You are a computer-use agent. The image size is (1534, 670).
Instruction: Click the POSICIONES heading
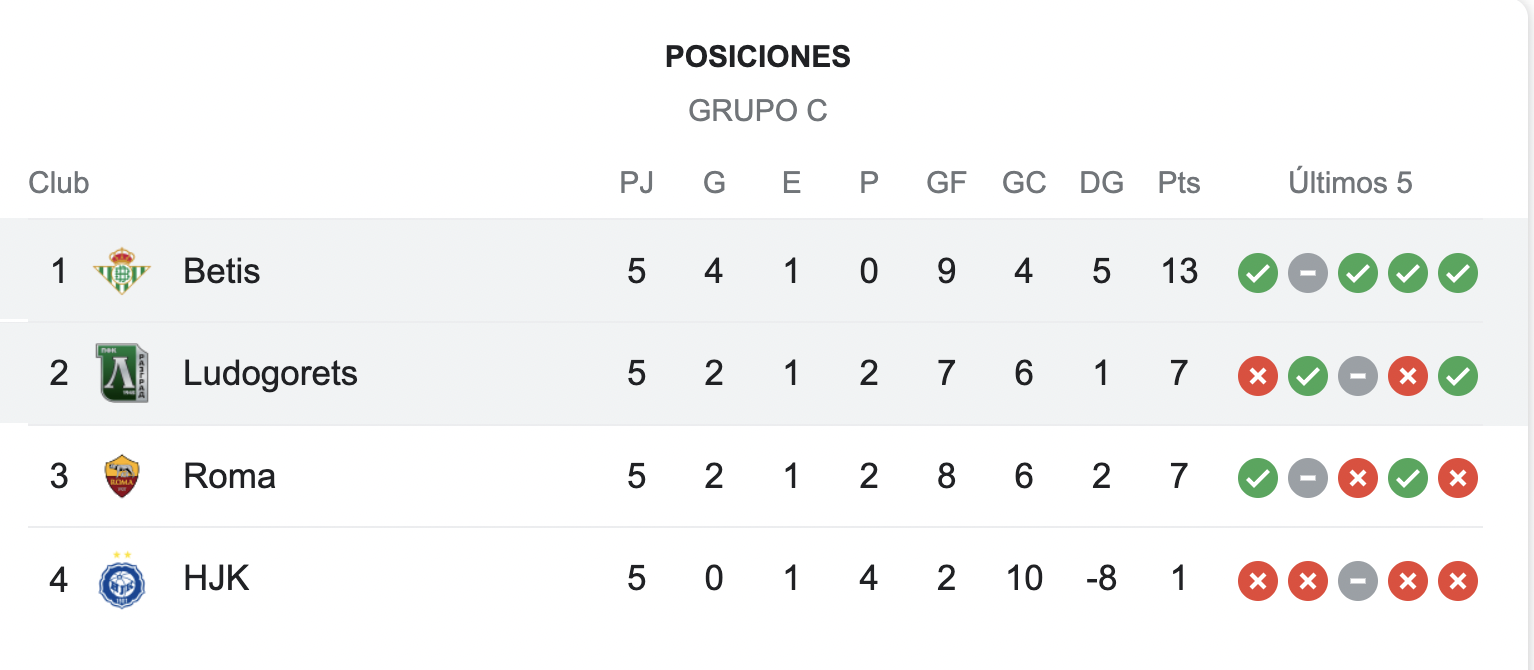click(758, 57)
